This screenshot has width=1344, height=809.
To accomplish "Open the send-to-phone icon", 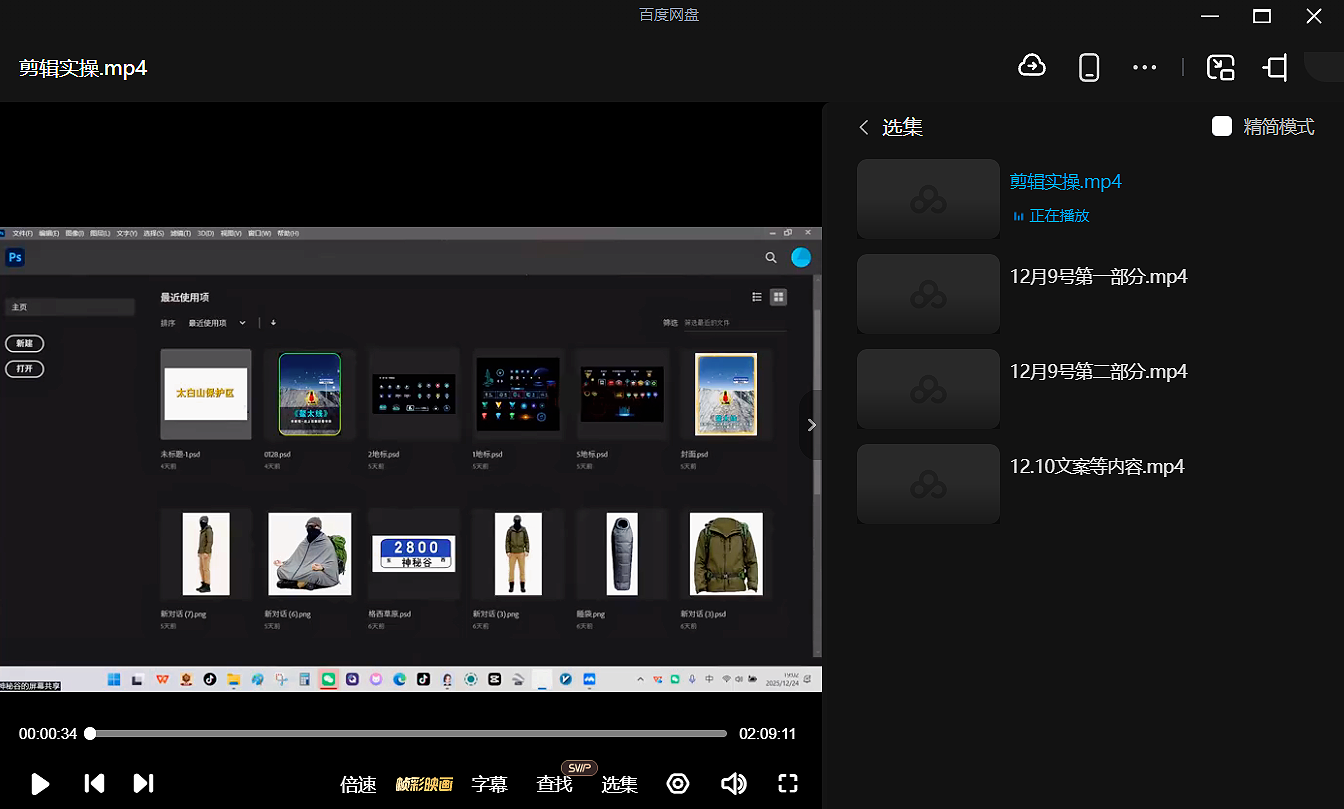I will tap(1089, 67).
